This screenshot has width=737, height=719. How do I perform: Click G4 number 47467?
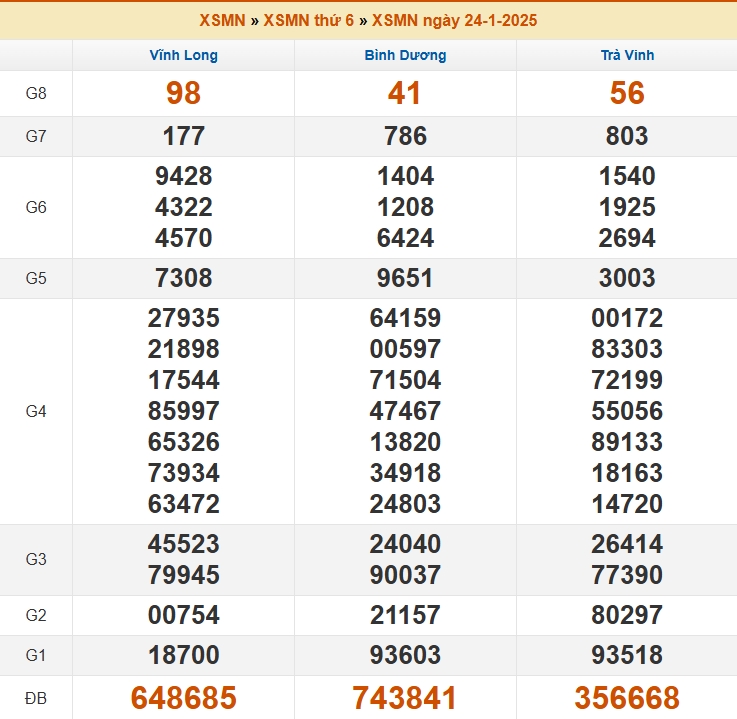click(x=406, y=411)
